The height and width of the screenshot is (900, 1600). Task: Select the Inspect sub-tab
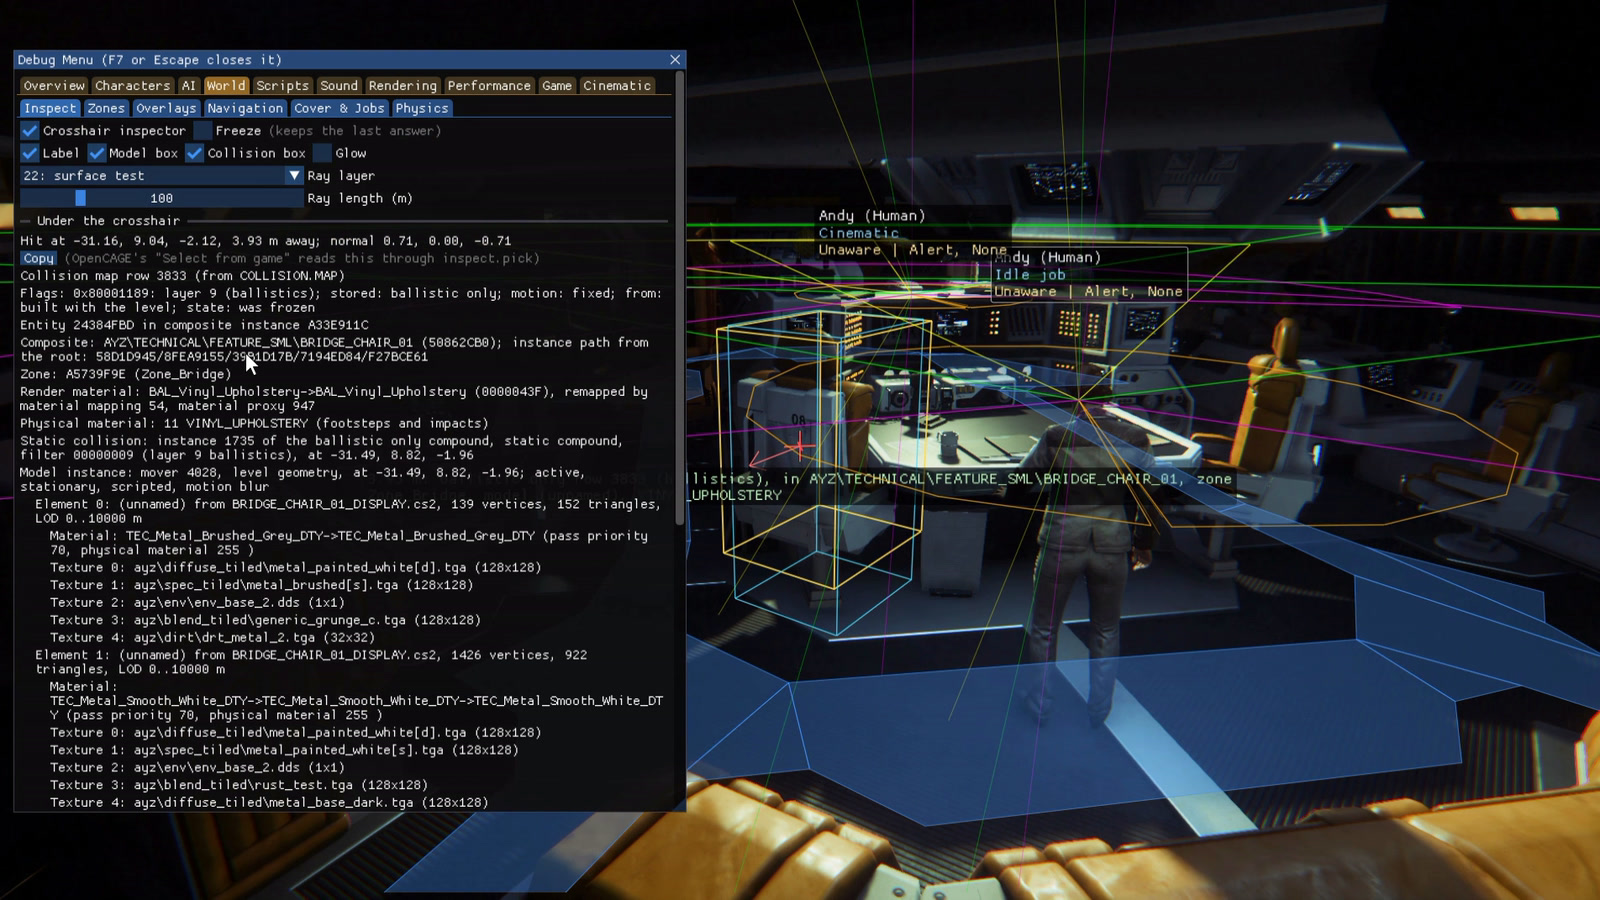click(50, 108)
